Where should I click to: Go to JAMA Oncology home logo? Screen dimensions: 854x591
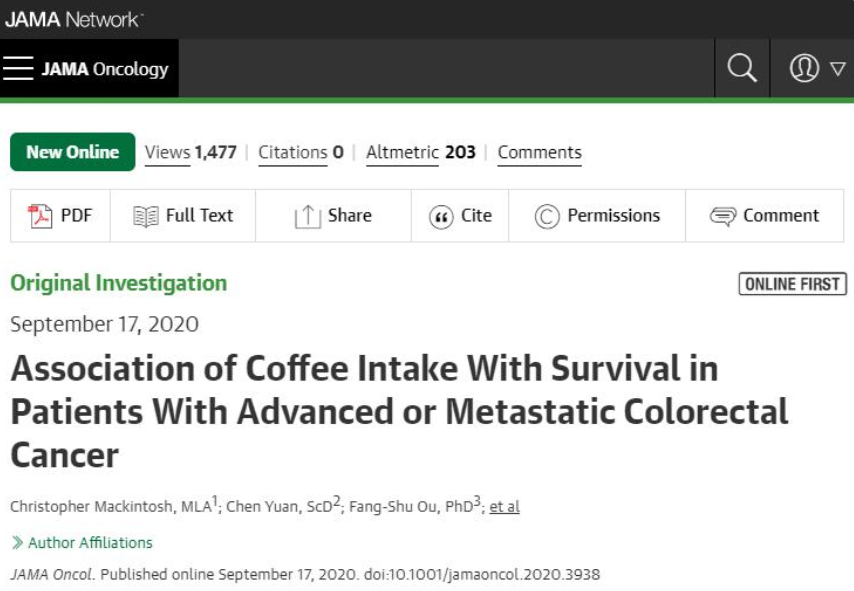point(105,70)
